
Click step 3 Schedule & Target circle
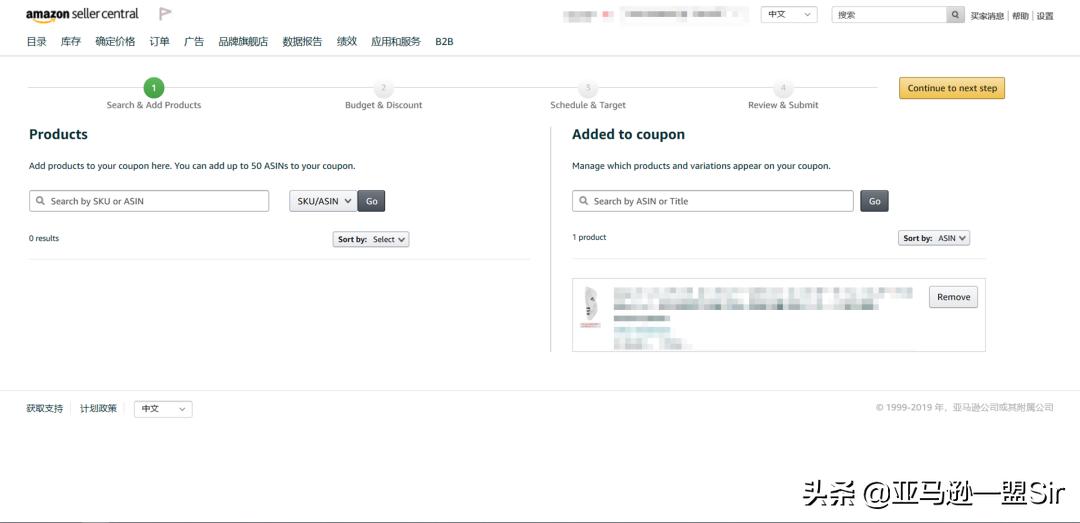click(x=588, y=89)
